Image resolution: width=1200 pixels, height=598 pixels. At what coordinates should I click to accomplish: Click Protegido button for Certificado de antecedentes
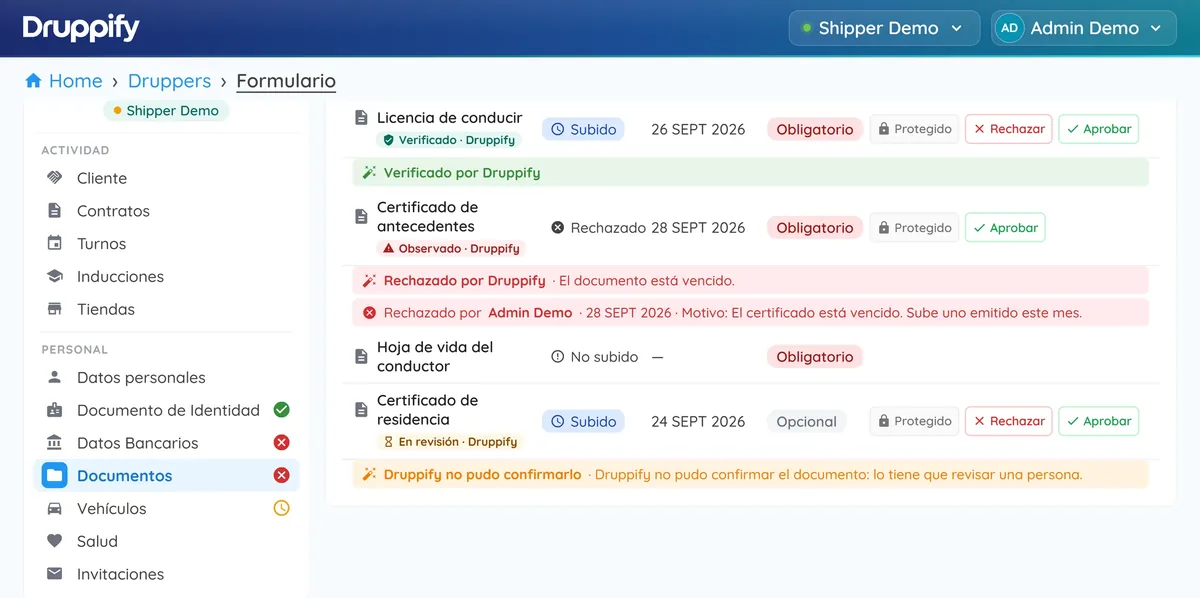(914, 228)
